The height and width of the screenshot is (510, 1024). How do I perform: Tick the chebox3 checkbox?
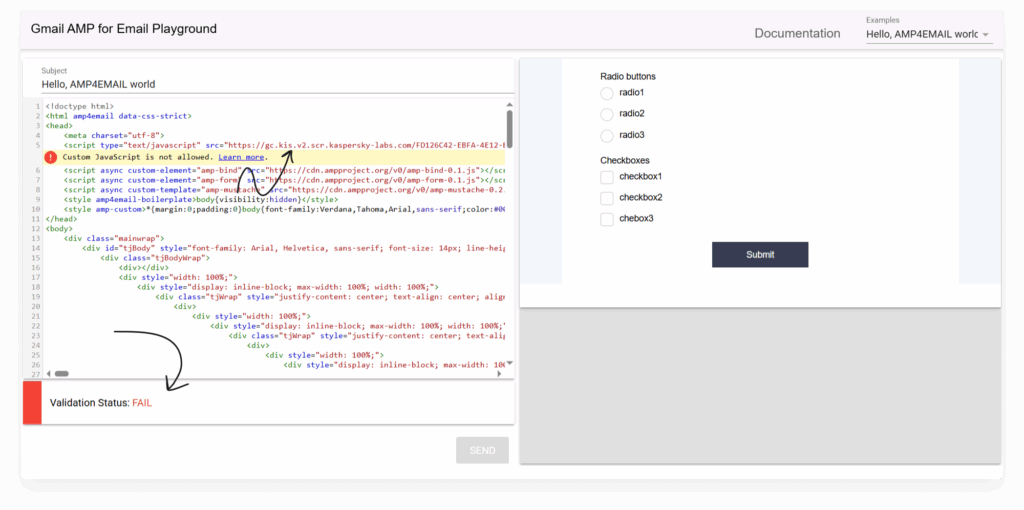tap(606, 219)
